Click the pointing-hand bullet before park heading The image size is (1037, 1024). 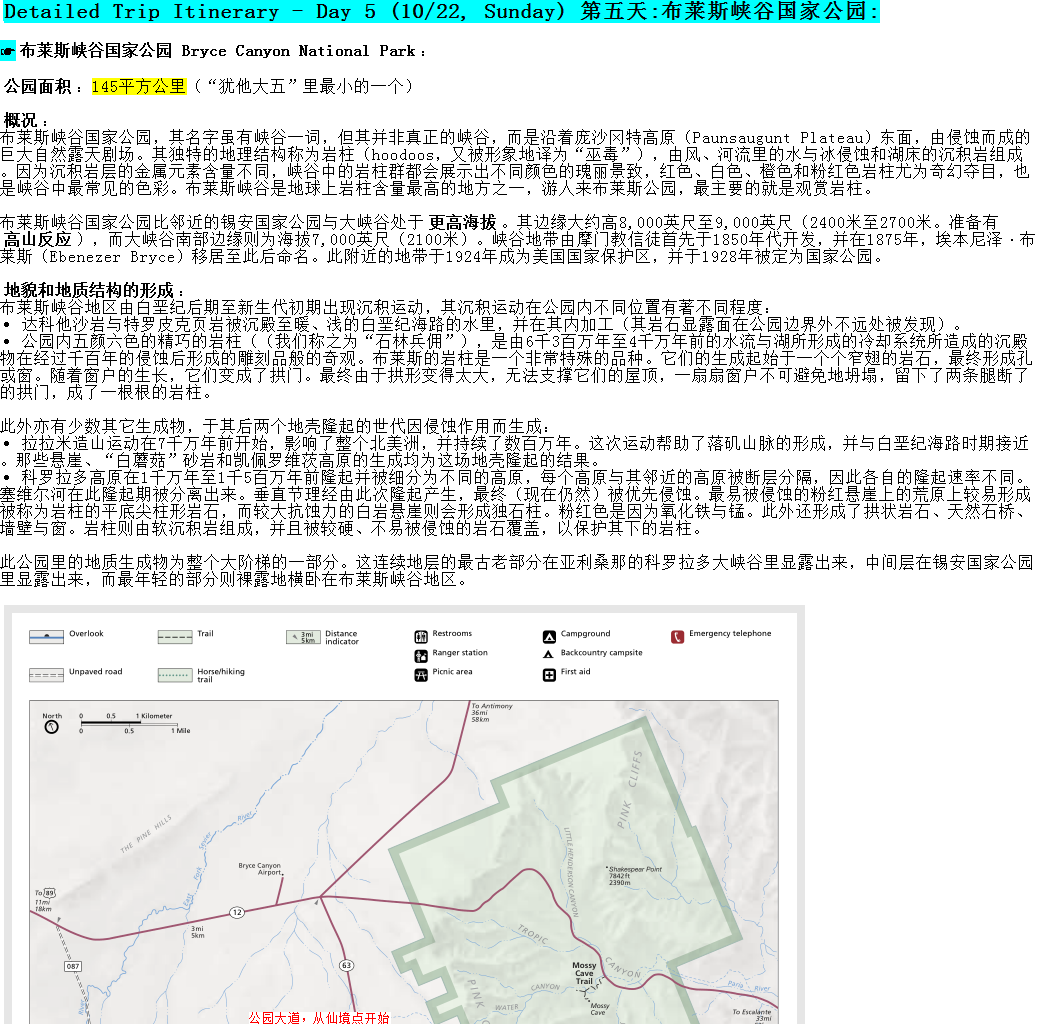[x=8, y=51]
